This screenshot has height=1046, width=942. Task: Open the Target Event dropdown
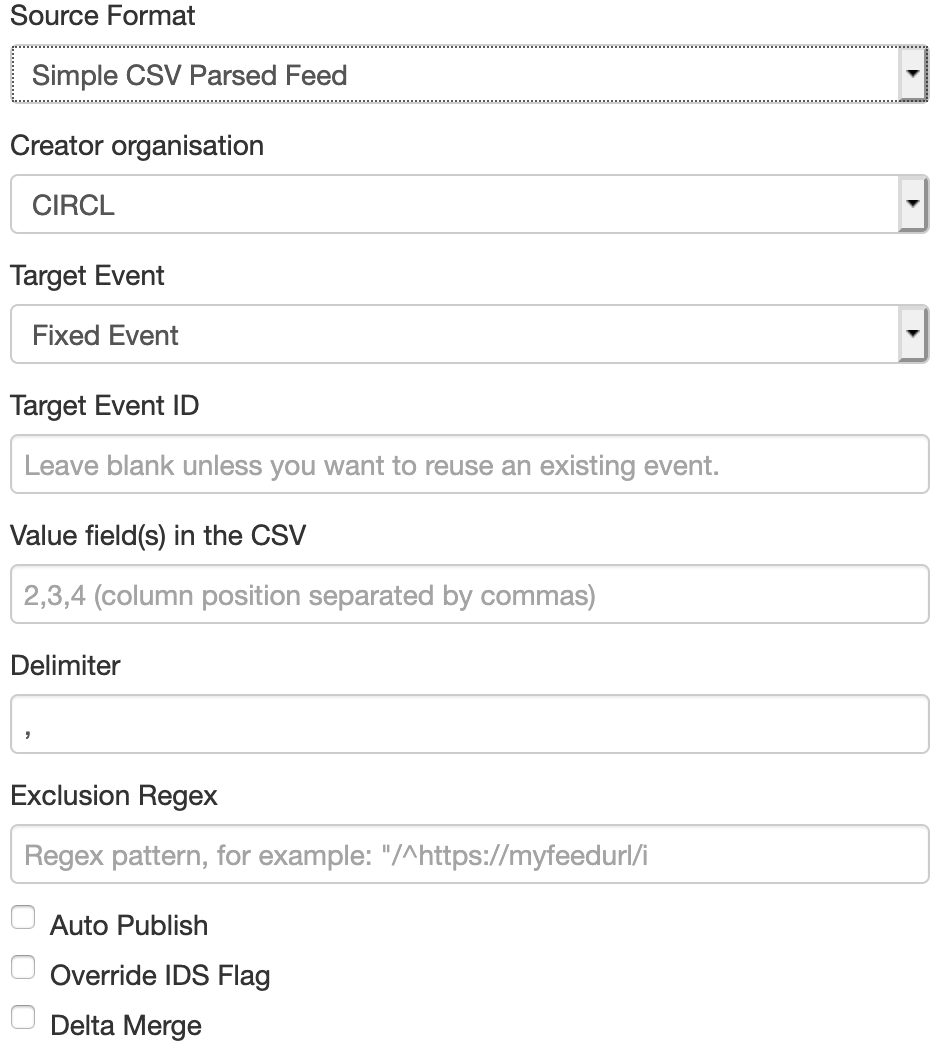pos(455,335)
